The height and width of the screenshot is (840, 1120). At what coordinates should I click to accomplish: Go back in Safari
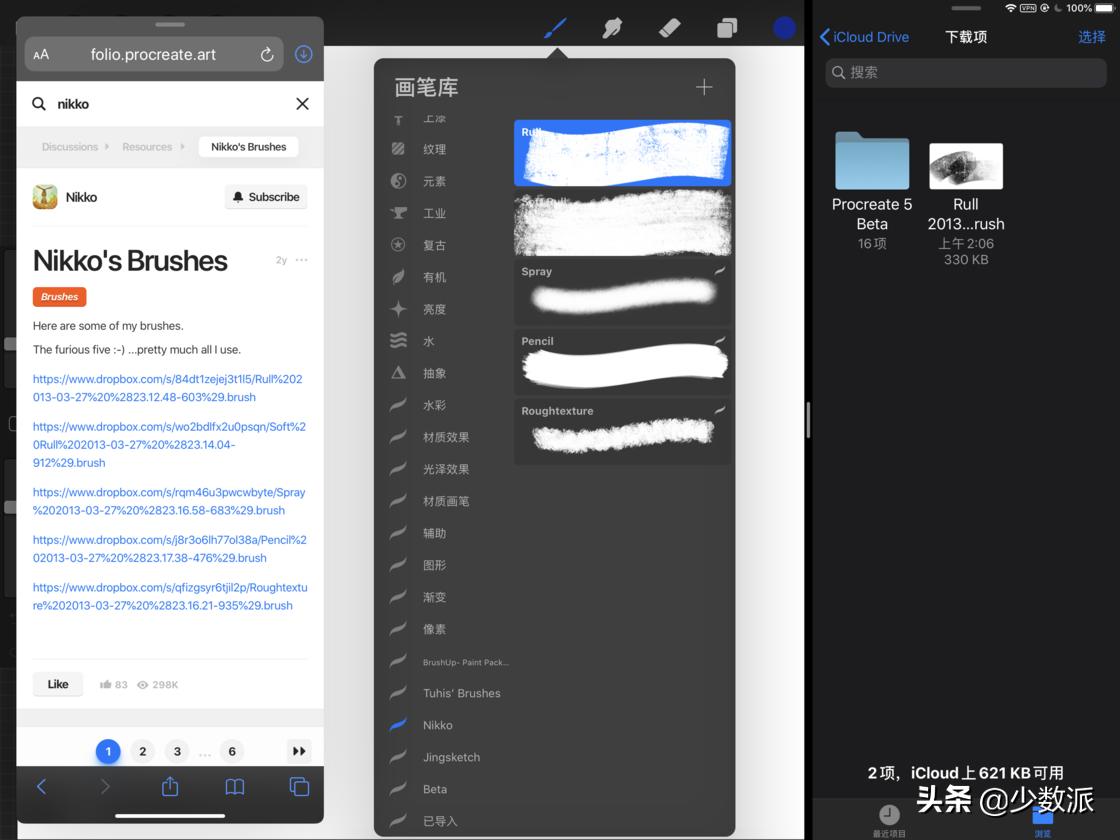point(41,786)
